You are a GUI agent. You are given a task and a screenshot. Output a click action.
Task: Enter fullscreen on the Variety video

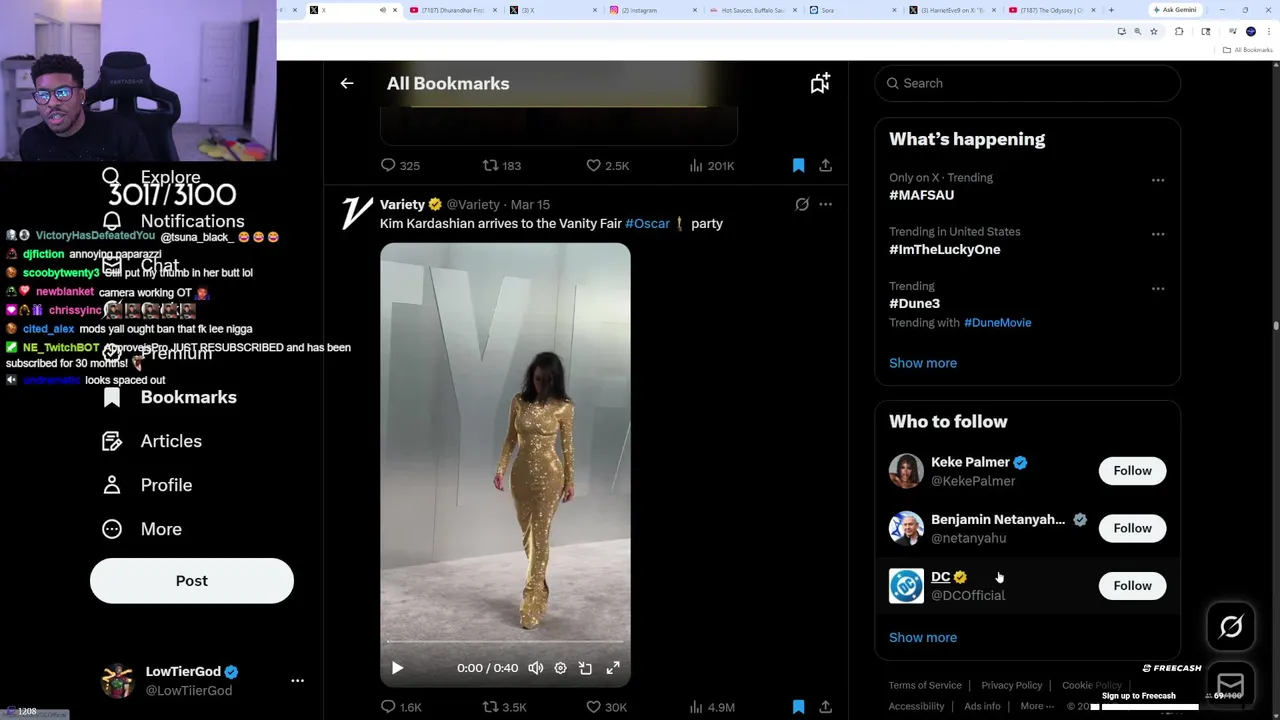pos(613,668)
